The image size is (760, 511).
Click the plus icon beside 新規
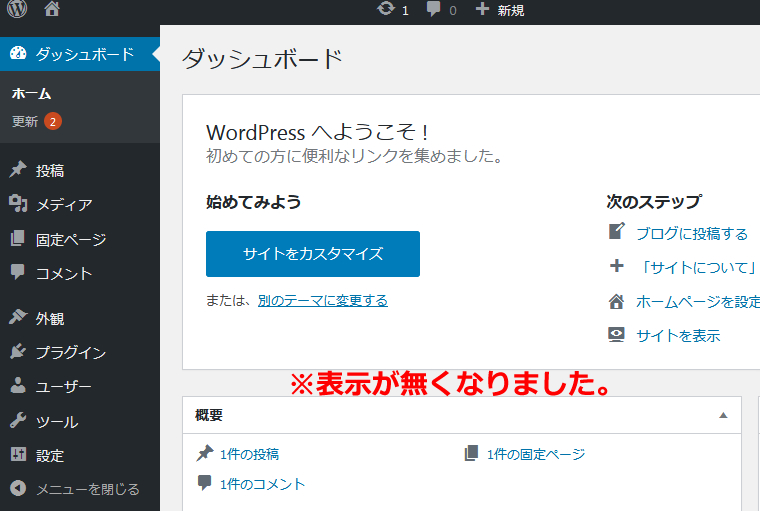482,8
